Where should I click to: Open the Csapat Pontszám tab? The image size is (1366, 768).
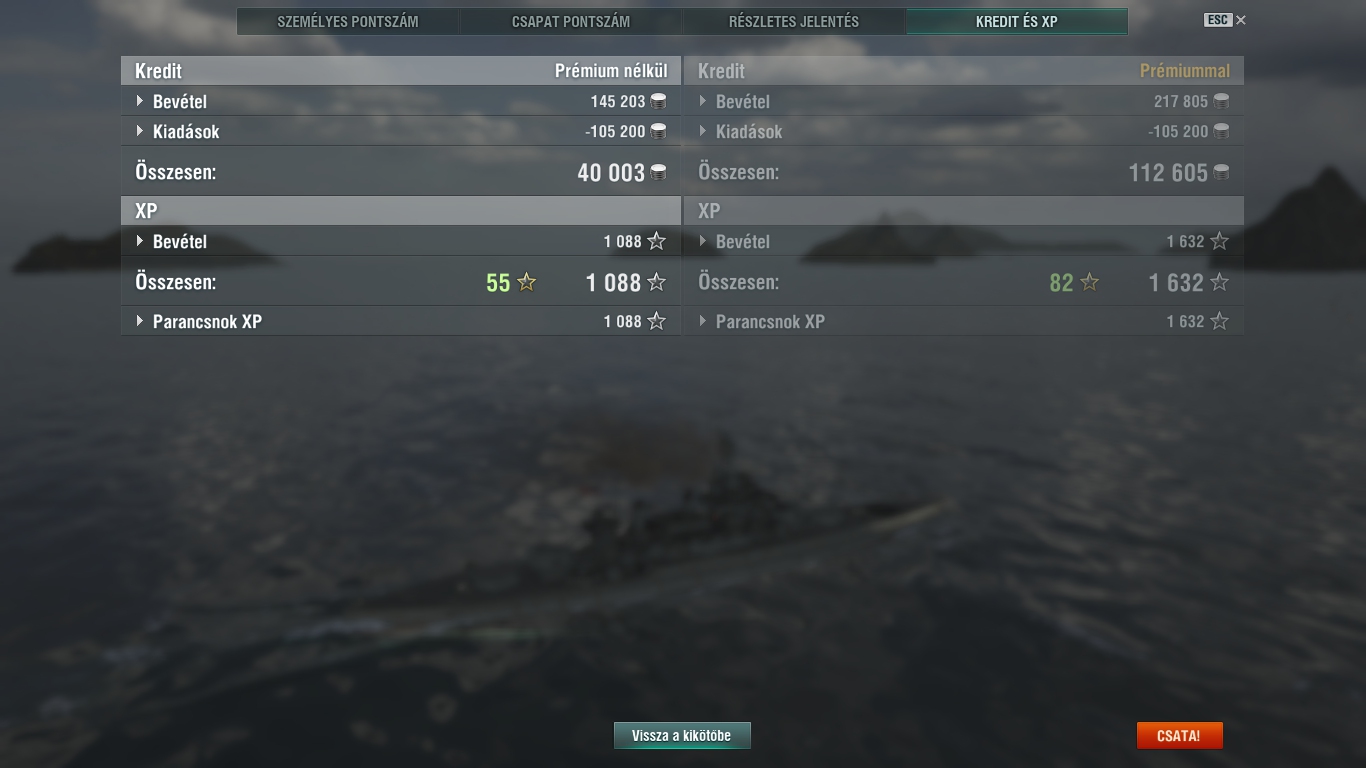click(571, 21)
